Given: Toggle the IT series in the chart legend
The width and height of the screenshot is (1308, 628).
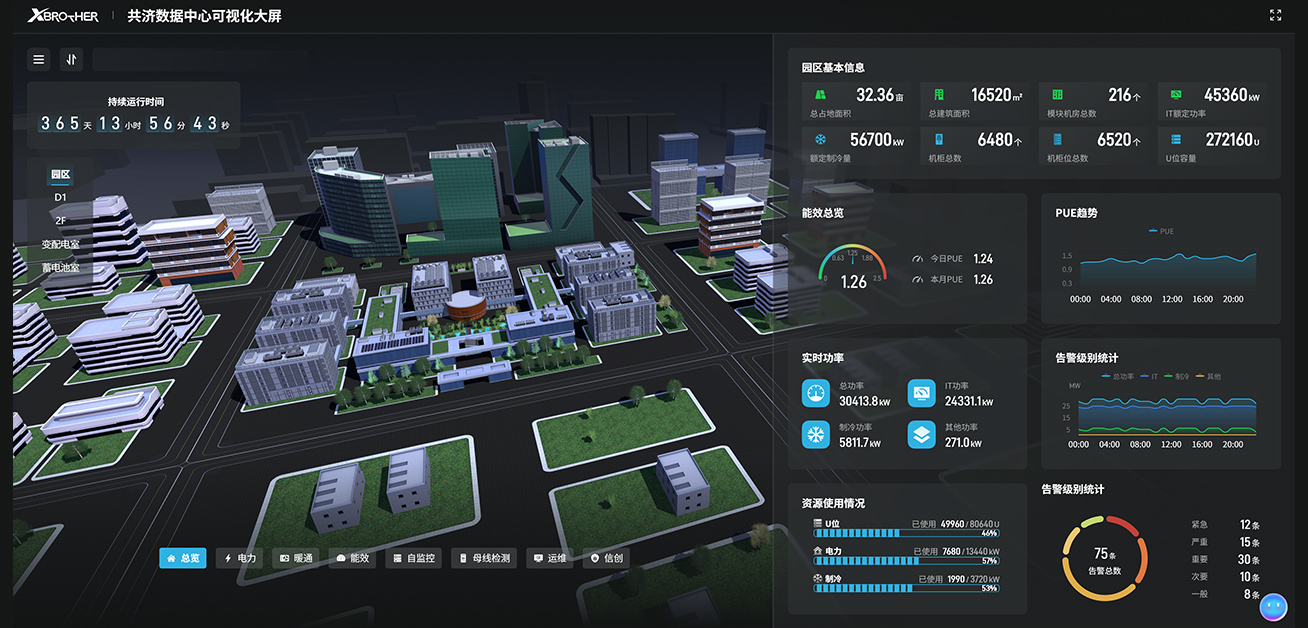Looking at the screenshot, I should (x=1148, y=376).
